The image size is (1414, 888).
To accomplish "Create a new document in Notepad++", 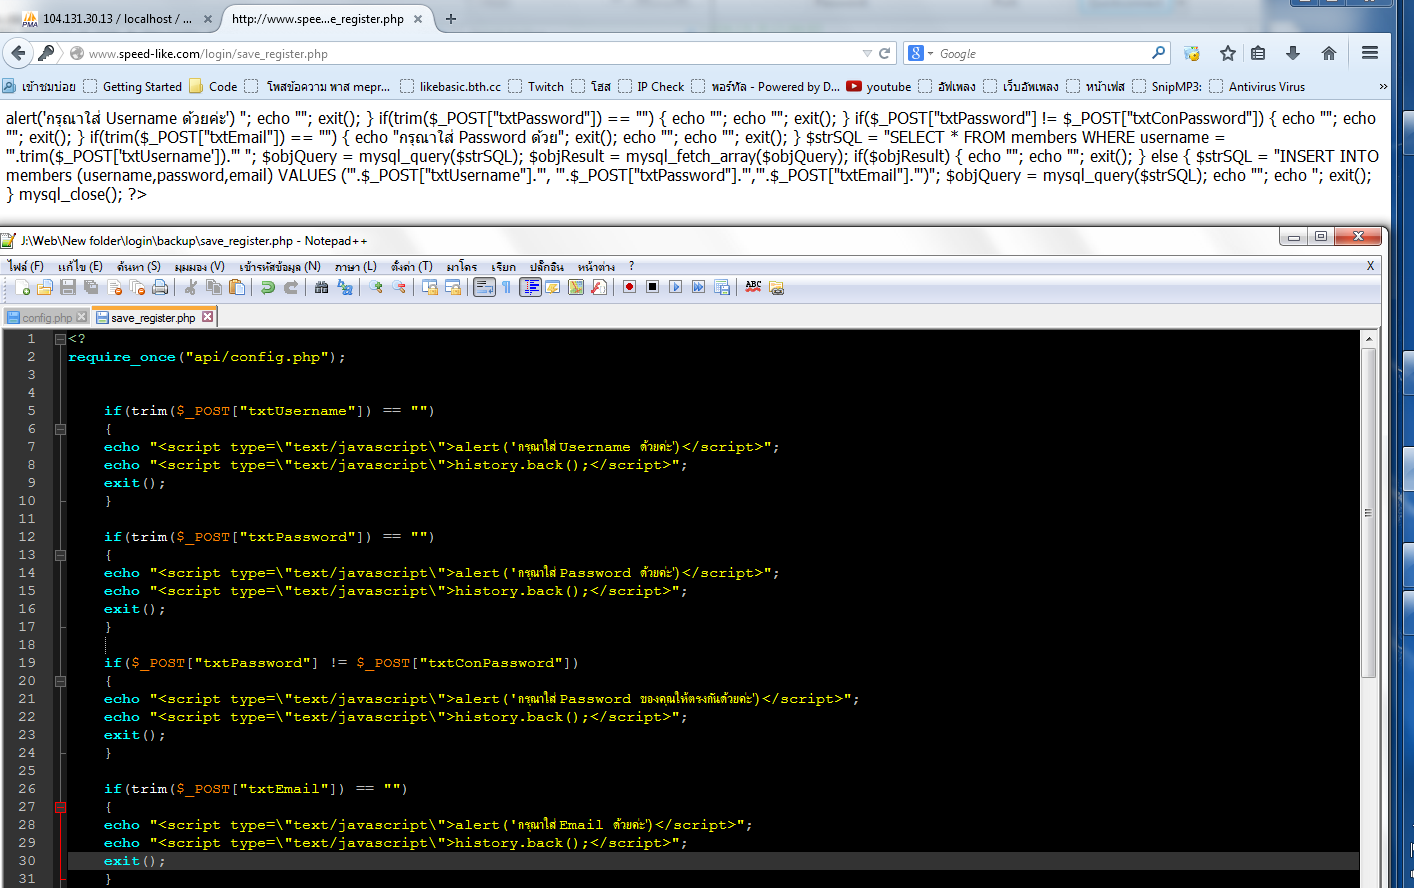I will click(x=22, y=288).
